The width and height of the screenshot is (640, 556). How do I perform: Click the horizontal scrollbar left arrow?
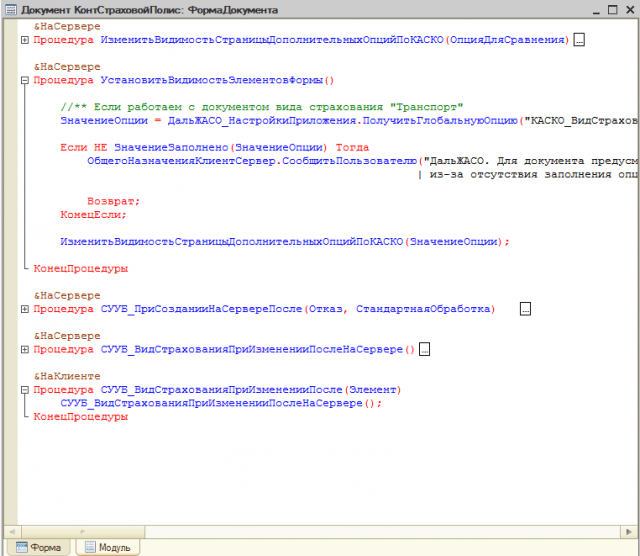coord(12,532)
